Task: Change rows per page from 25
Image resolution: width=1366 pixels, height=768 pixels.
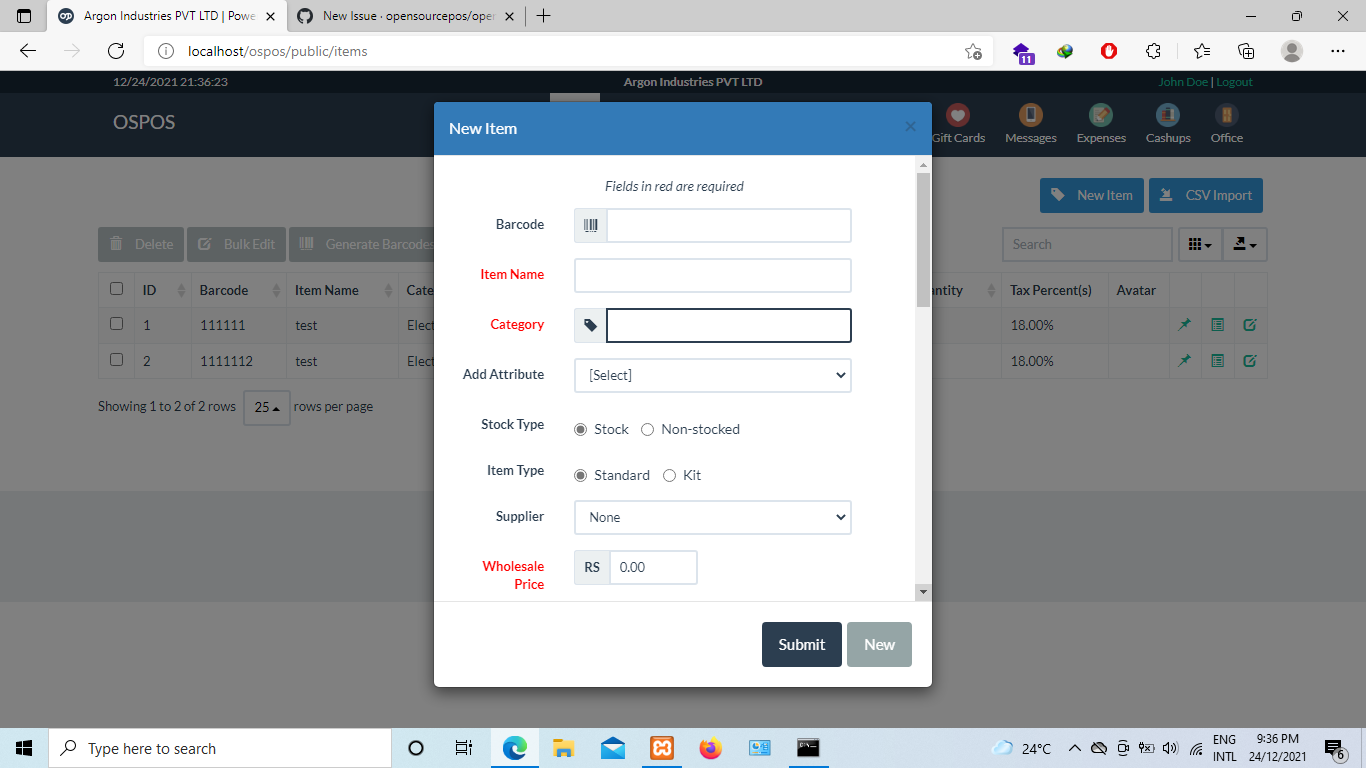Action: [x=266, y=407]
